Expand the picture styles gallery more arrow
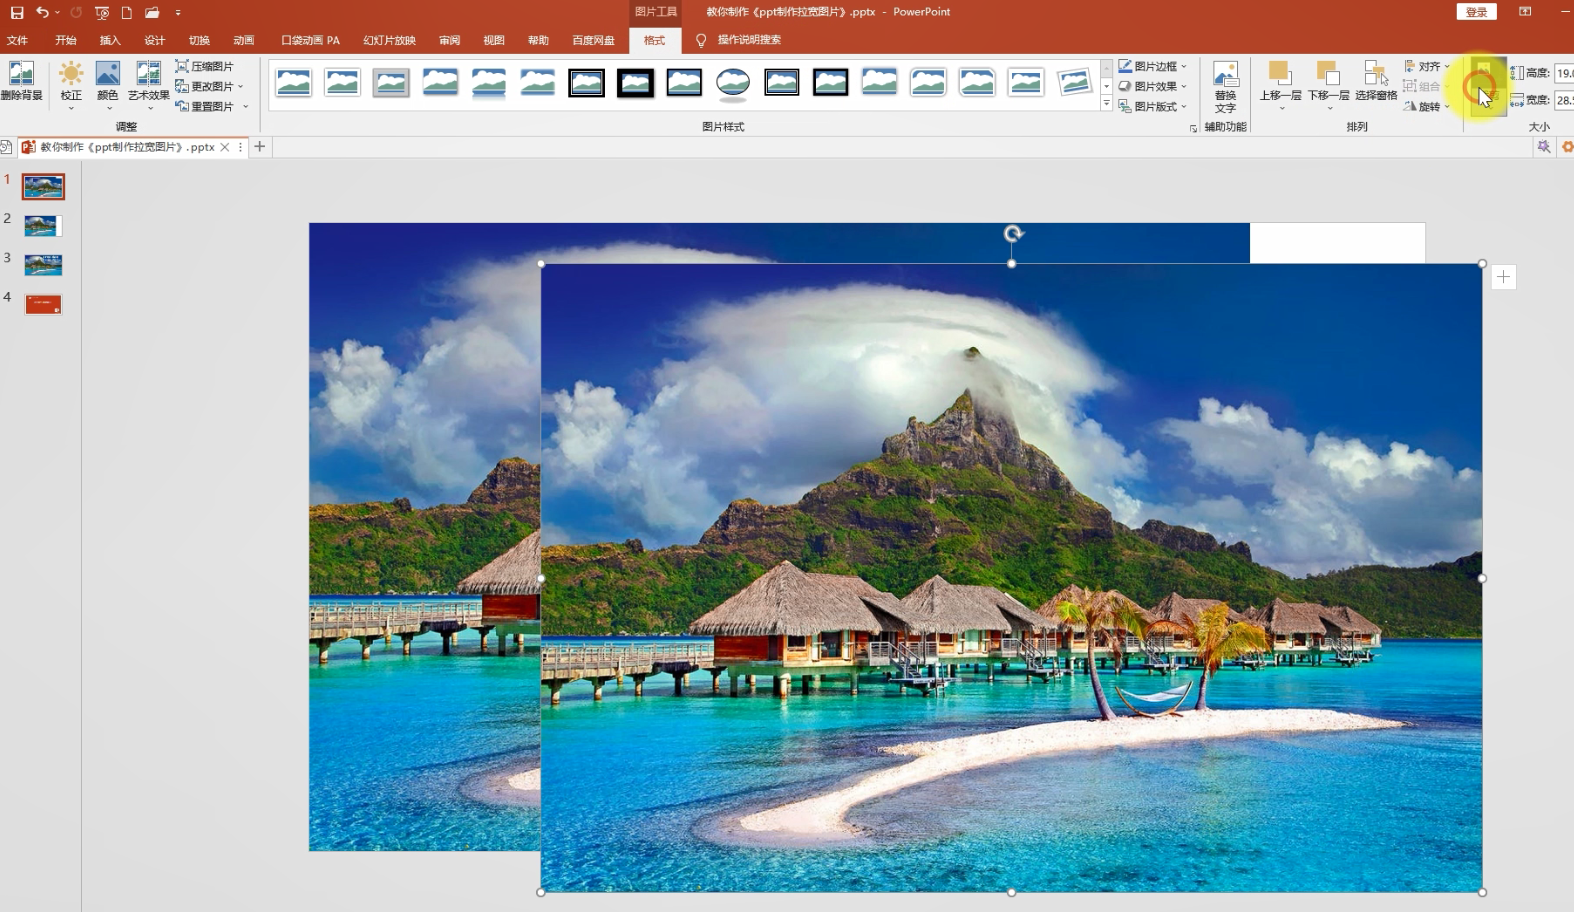1574x912 pixels. pos(1106,104)
